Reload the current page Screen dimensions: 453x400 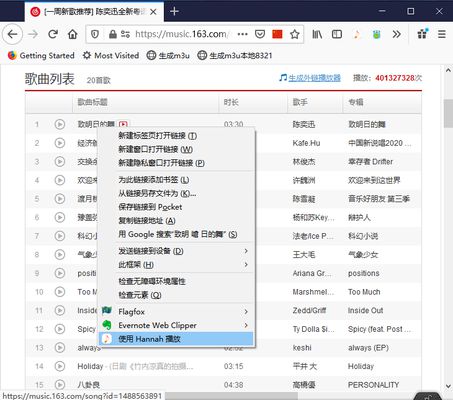53,34
